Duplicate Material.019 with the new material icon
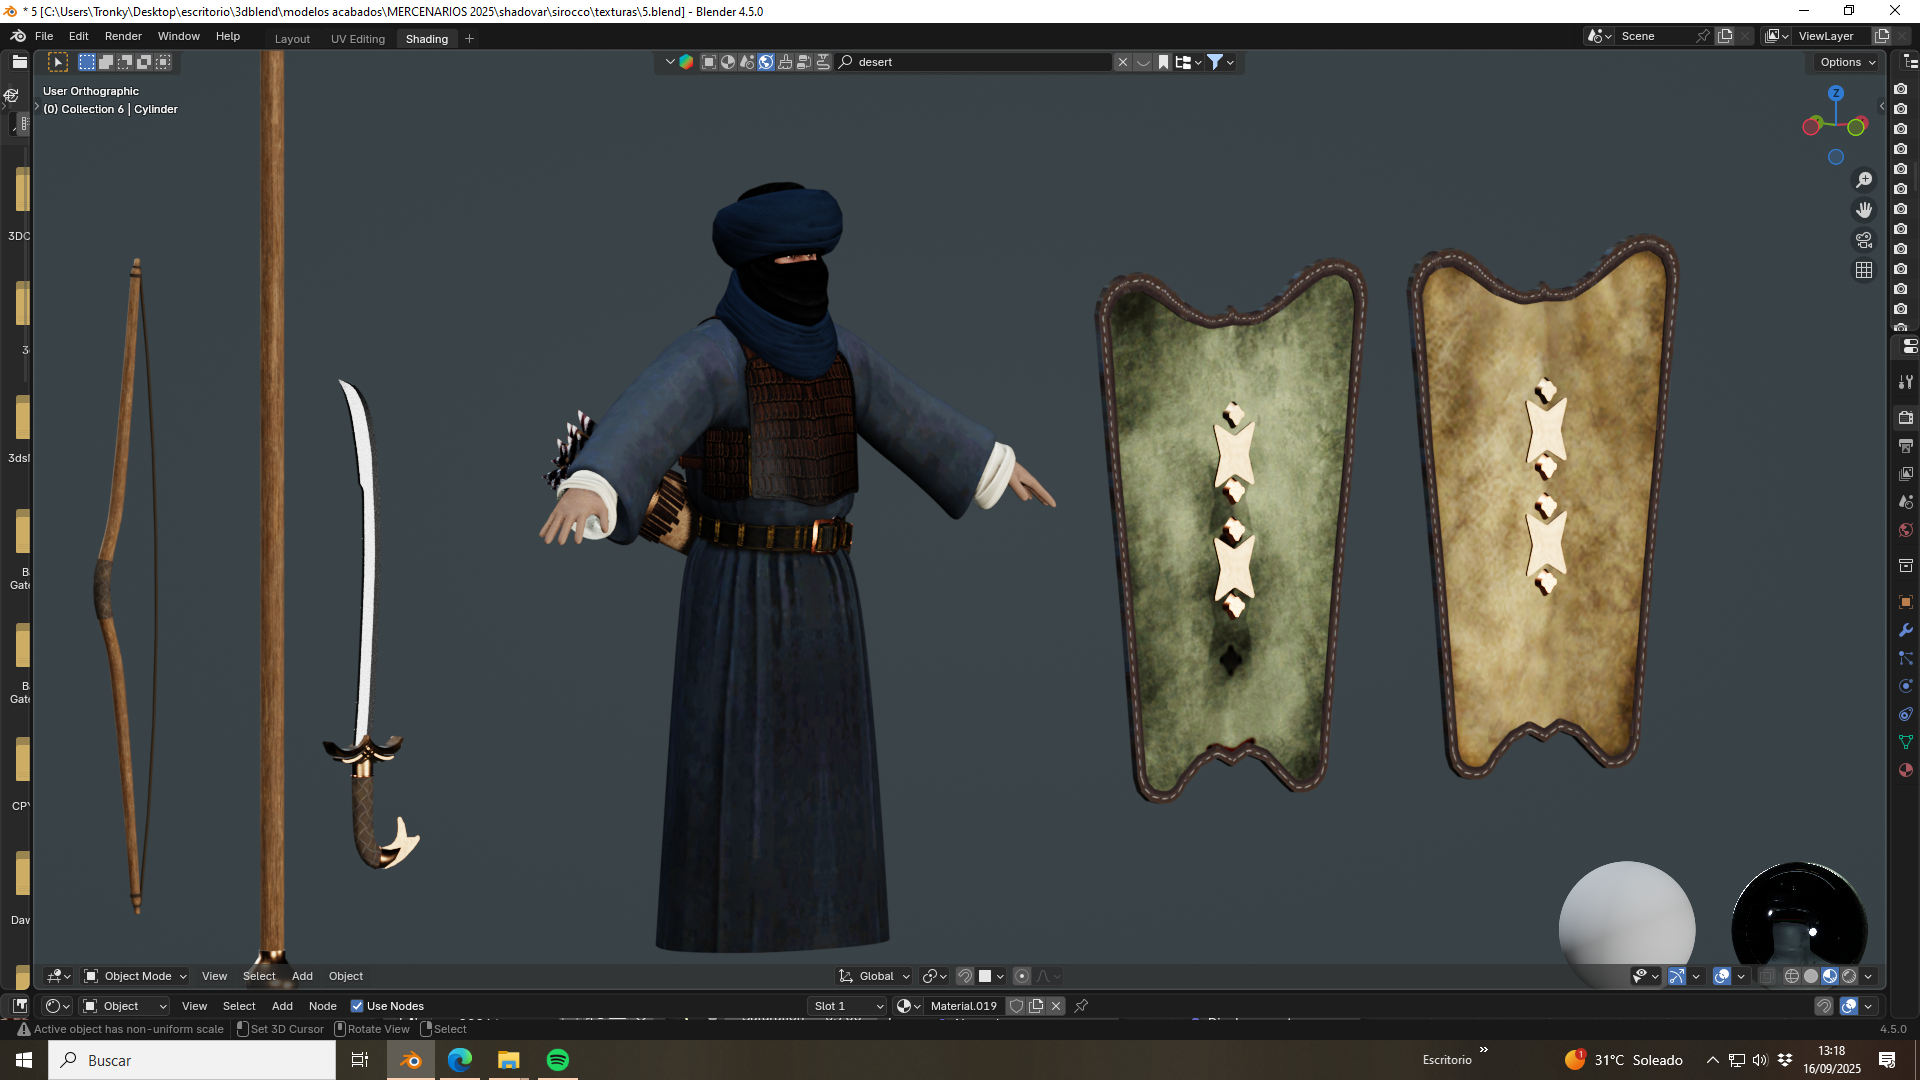Screen dimensions: 1920x1080 click(x=1036, y=1006)
